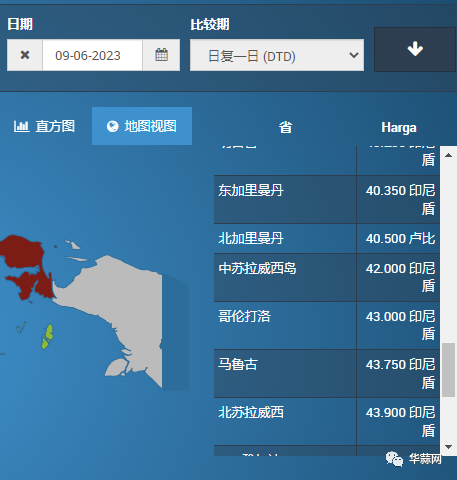
Task: Click the Harga column header
Action: point(399,127)
